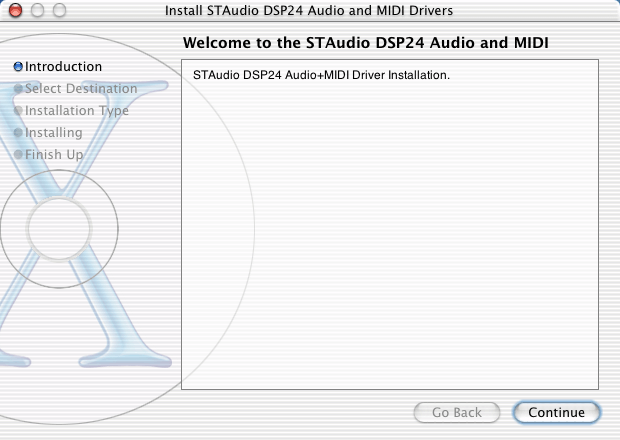Click the Continue button
This screenshot has width=620, height=440.
click(x=556, y=412)
